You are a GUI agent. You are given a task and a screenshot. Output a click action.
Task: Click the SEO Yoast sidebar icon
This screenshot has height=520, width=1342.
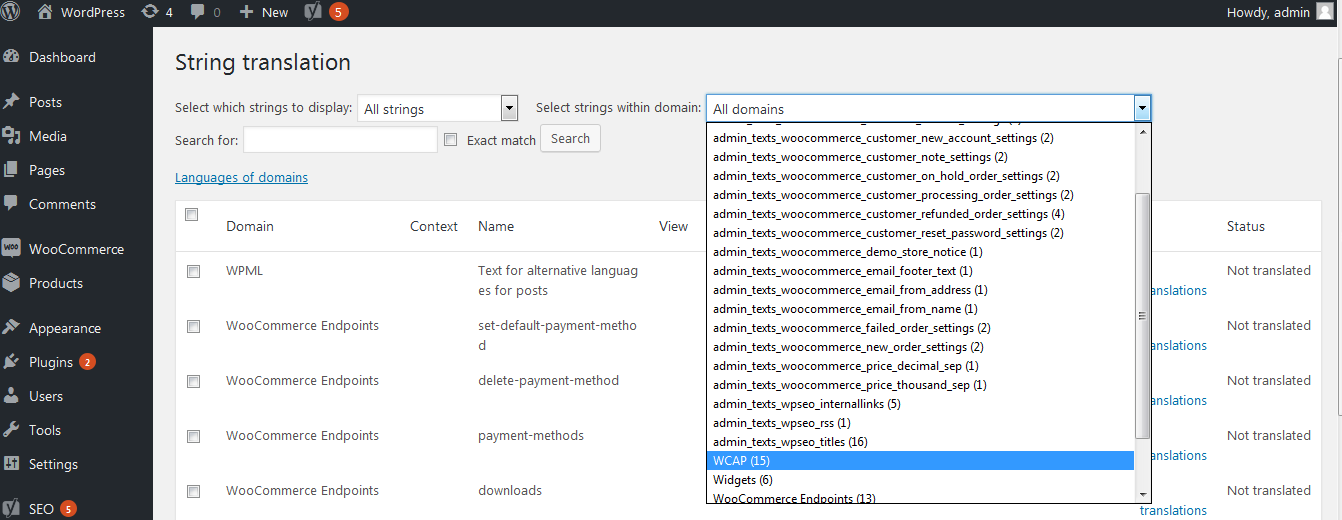pos(12,509)
